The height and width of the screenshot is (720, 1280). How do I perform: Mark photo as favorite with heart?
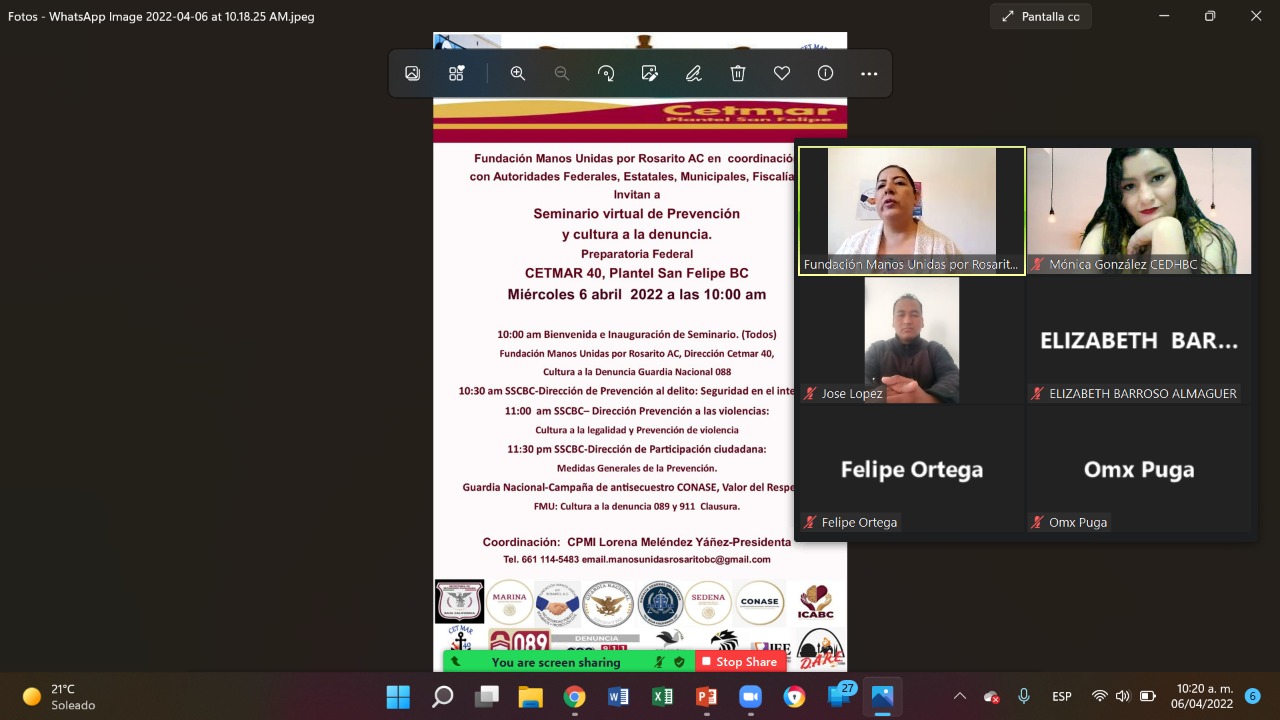(x=782, y=73)
